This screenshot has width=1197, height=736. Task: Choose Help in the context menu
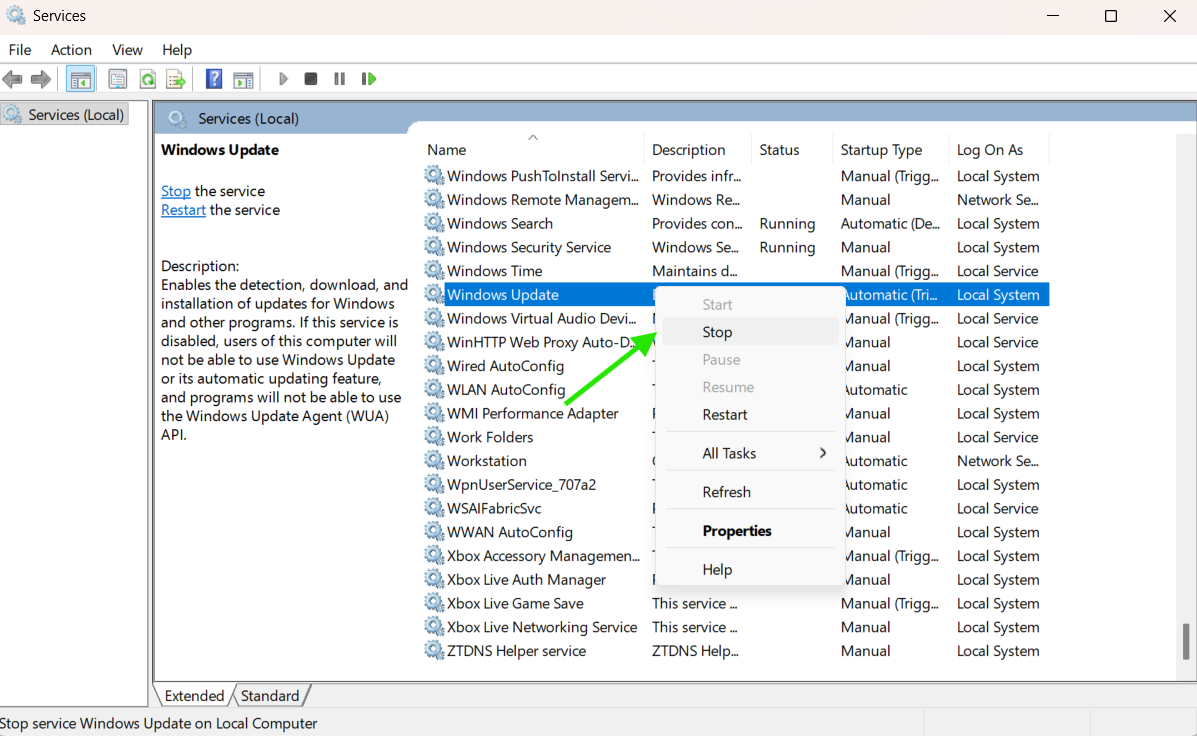point(750,570)
